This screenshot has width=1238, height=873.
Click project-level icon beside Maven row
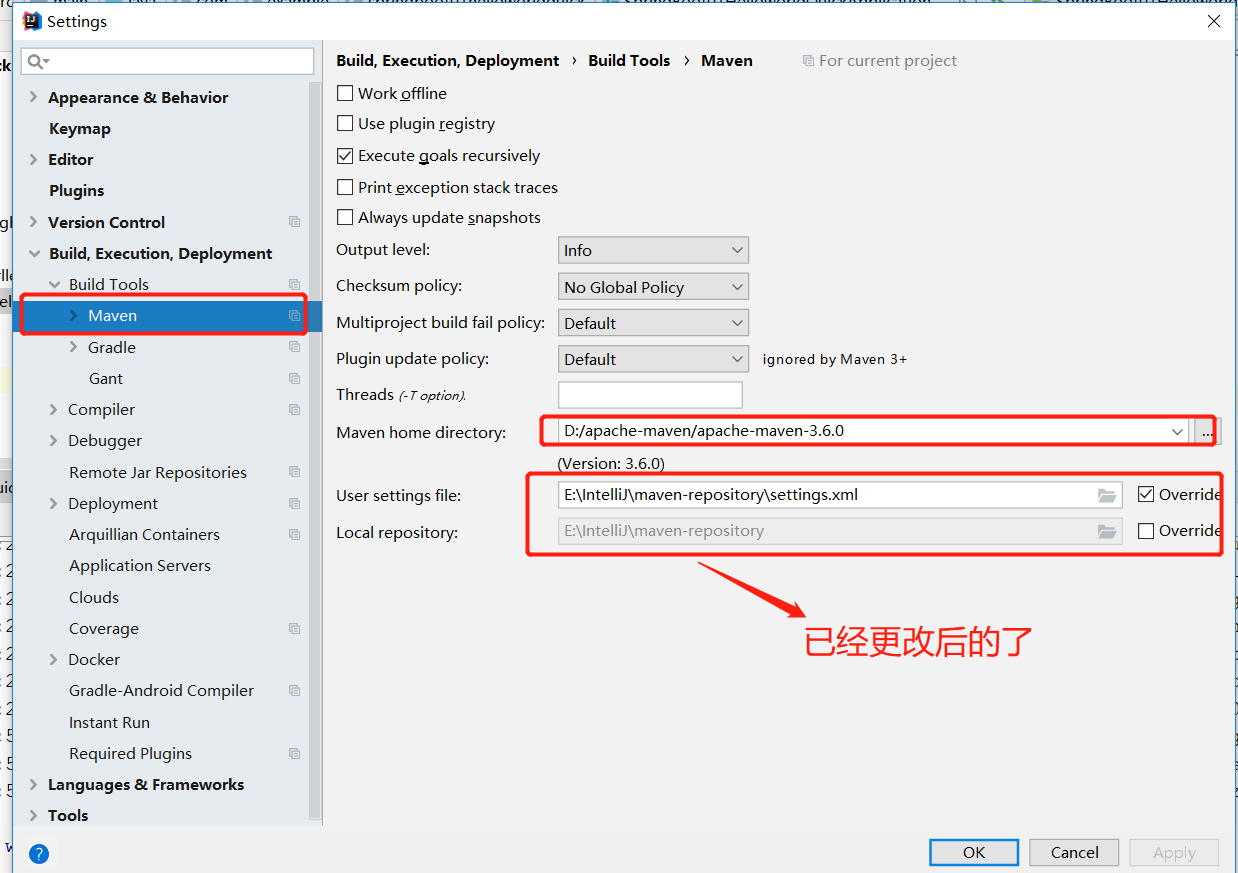coord(294,315)
